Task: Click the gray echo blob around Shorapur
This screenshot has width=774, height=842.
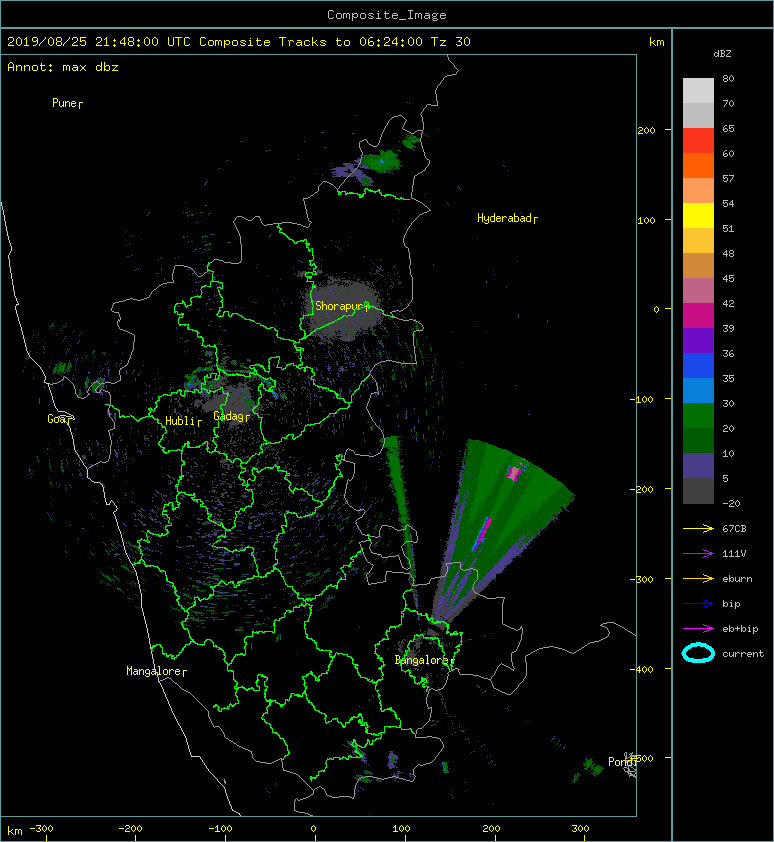Action: pyautogui.click(x=344, y=309)
